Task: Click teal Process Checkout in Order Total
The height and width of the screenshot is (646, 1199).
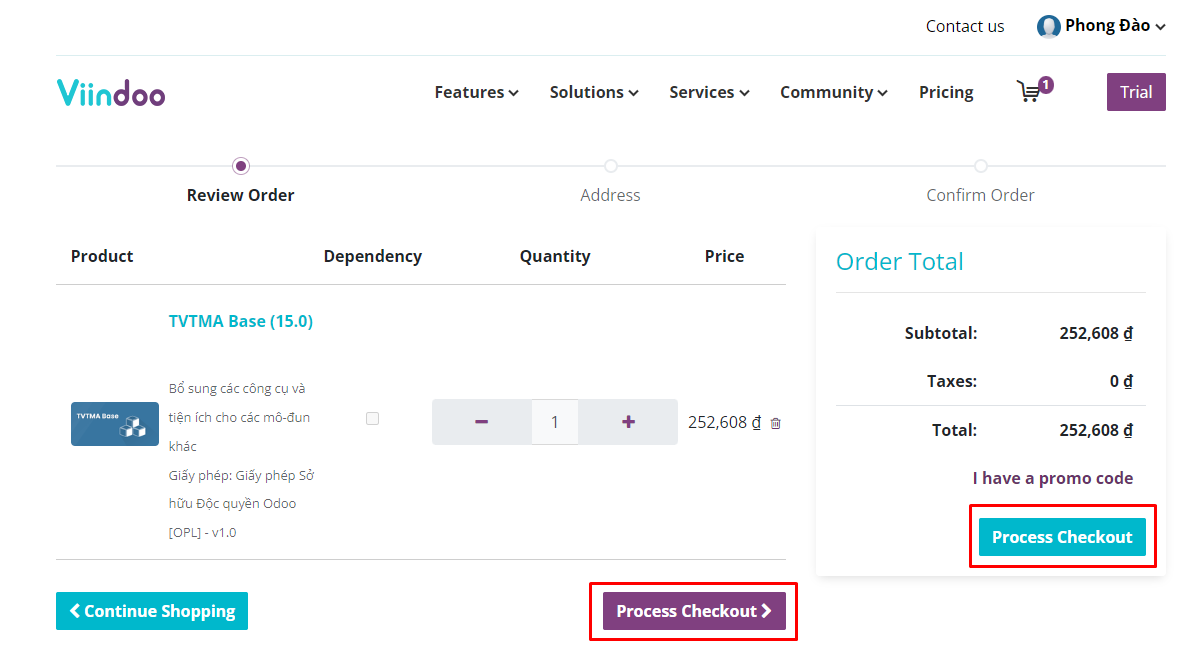Action: pos(1061,537)
